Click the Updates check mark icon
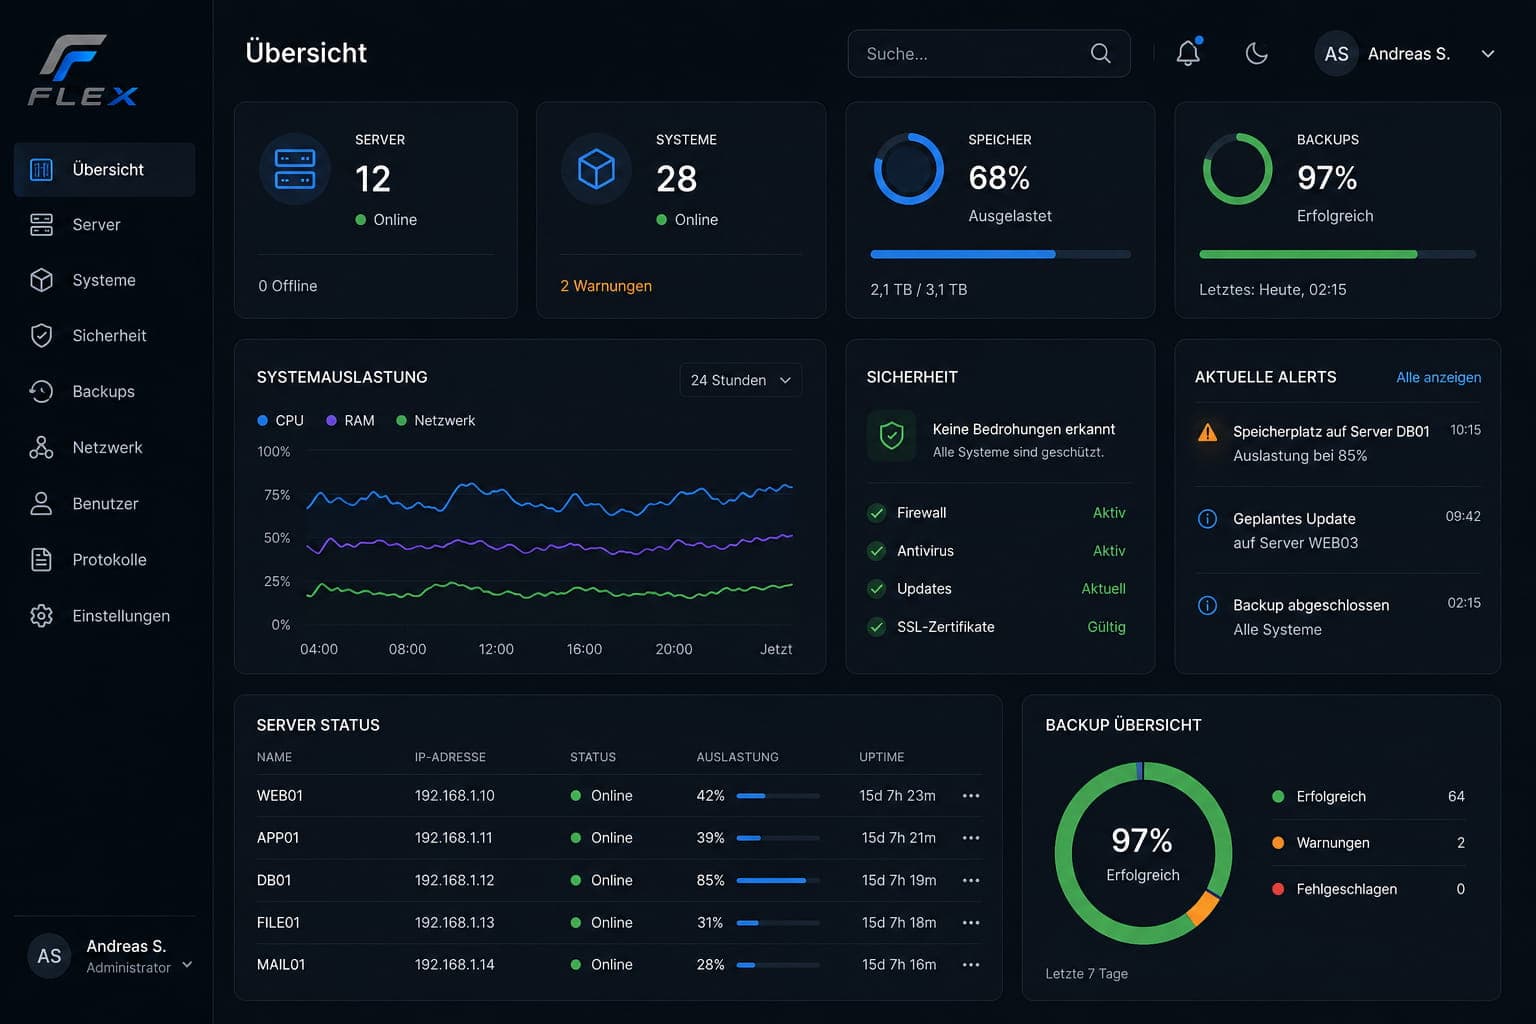Viewport: 1536px width, 1024px height. click(877, 589)
